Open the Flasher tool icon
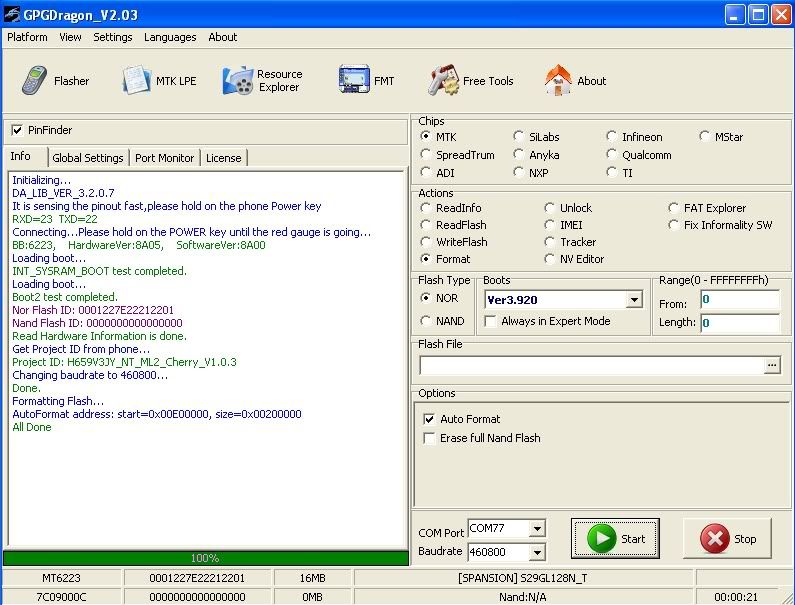Screen dimensions: 795x605 point(34,81)
